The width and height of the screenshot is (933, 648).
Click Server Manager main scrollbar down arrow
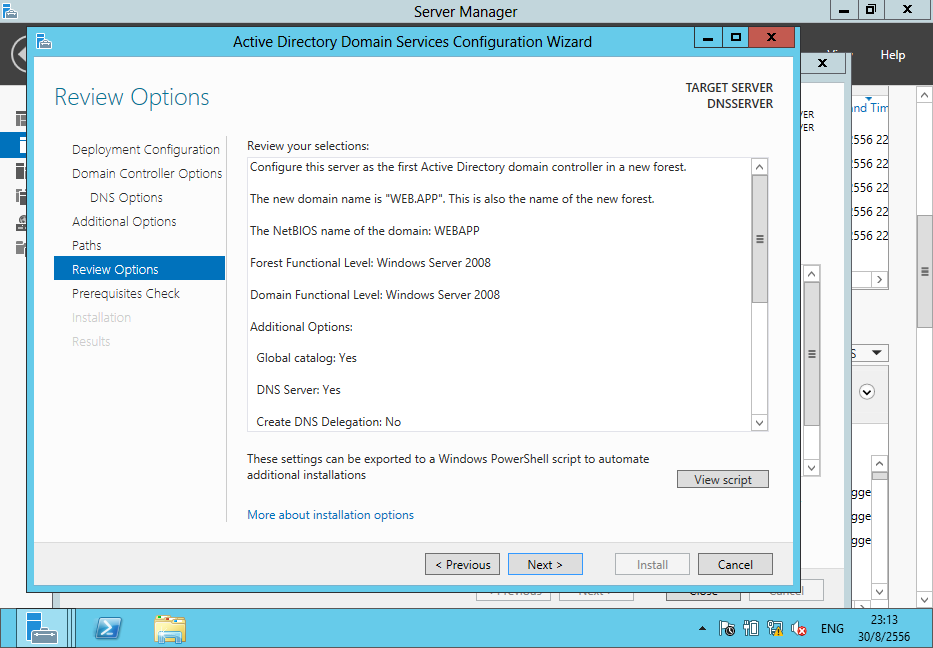[924, 599]
